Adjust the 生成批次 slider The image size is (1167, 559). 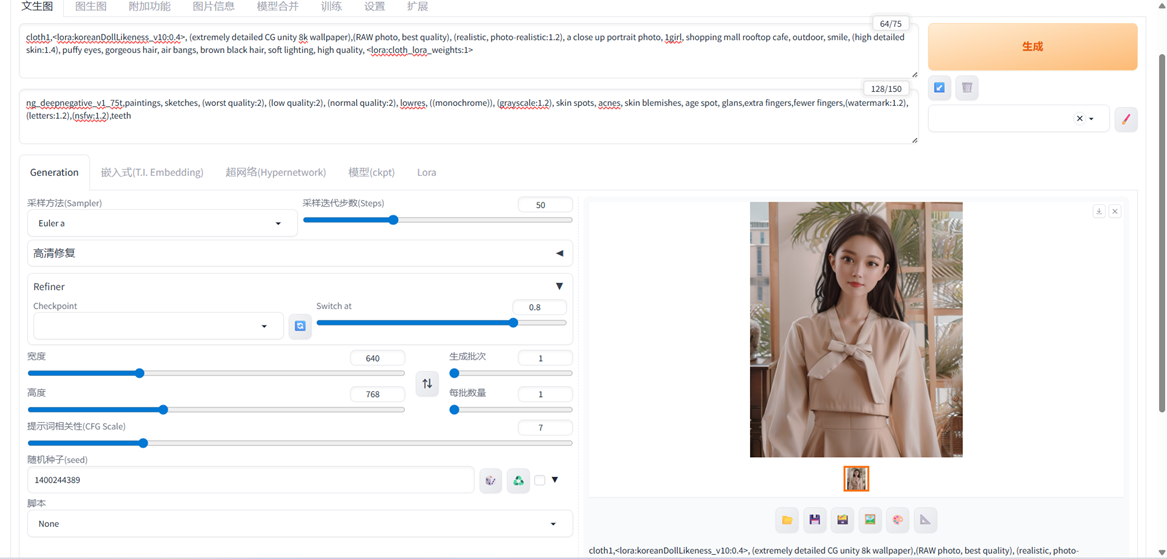point(511,373)
